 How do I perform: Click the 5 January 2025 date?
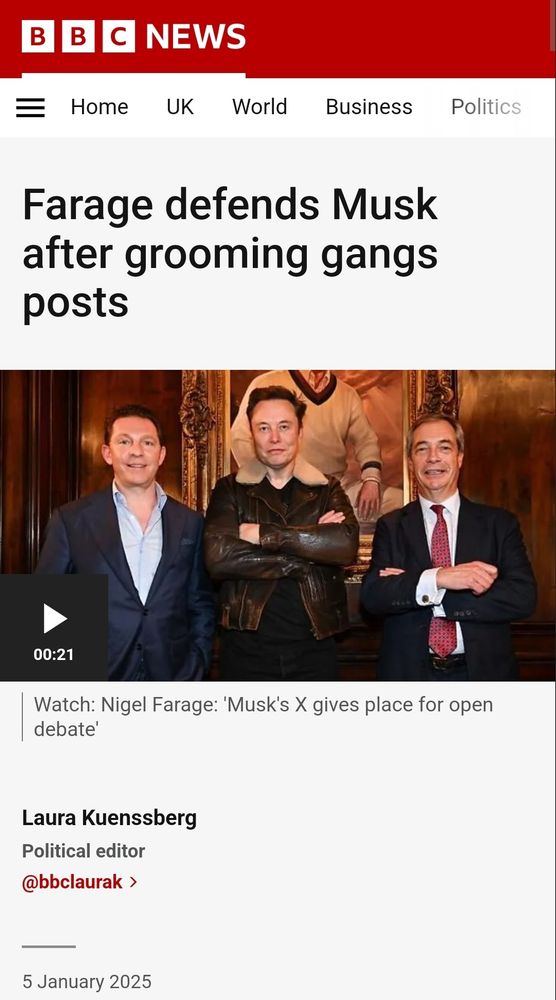87,982
